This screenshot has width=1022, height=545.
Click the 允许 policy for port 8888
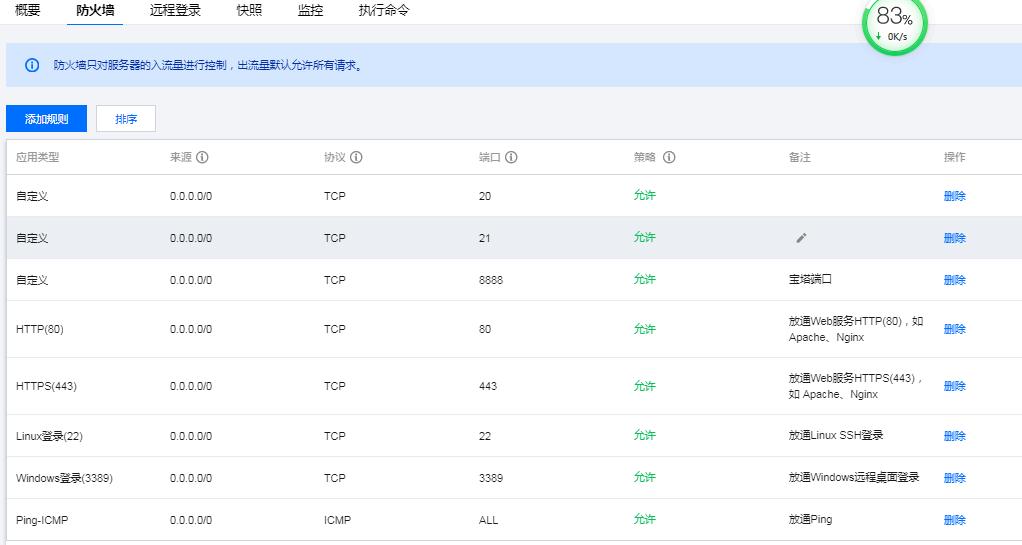click(645, 279)
